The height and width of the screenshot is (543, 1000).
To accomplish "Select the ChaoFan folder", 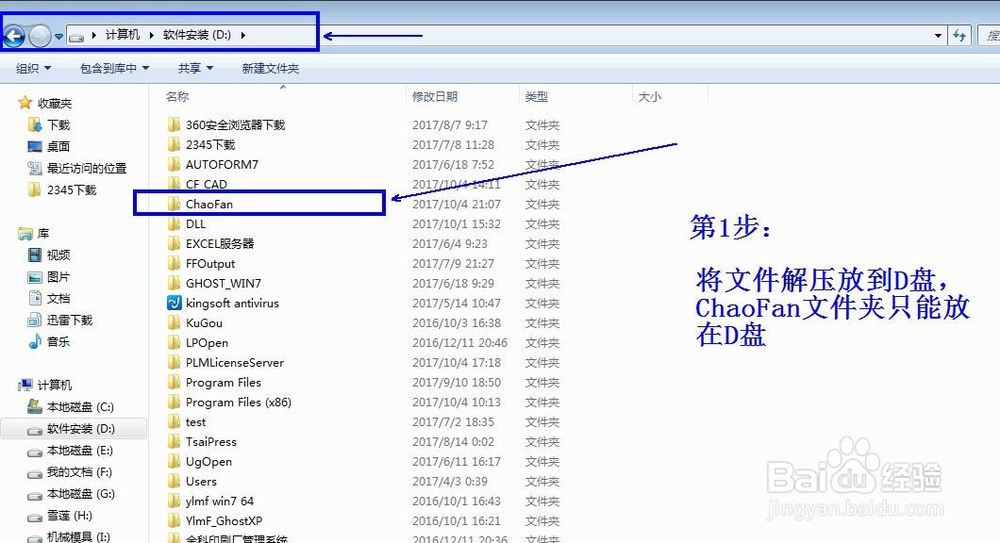I will 209,204.
